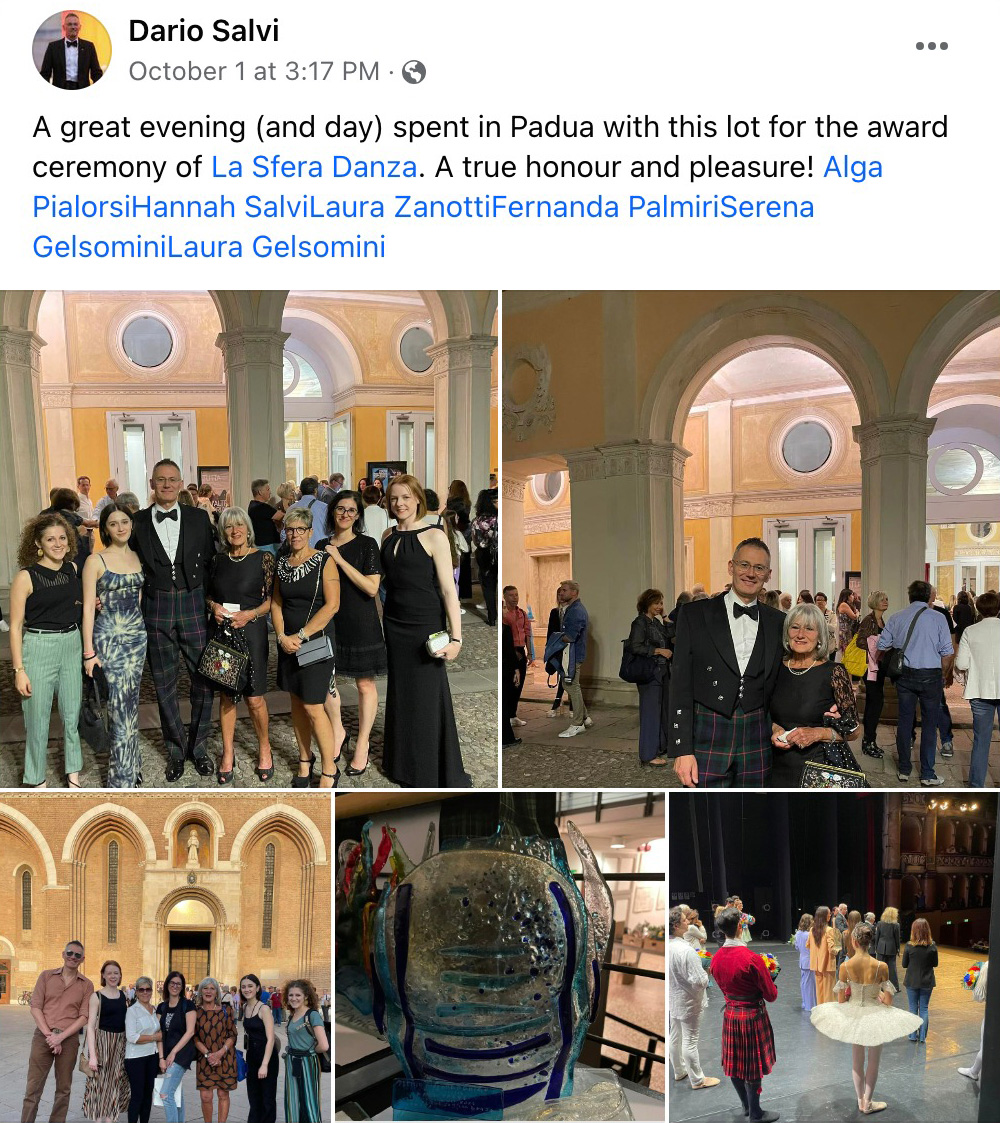Open the three-dot post options menu
The width and height of the screenshot is (1000, 1123).
coord(931,46)
